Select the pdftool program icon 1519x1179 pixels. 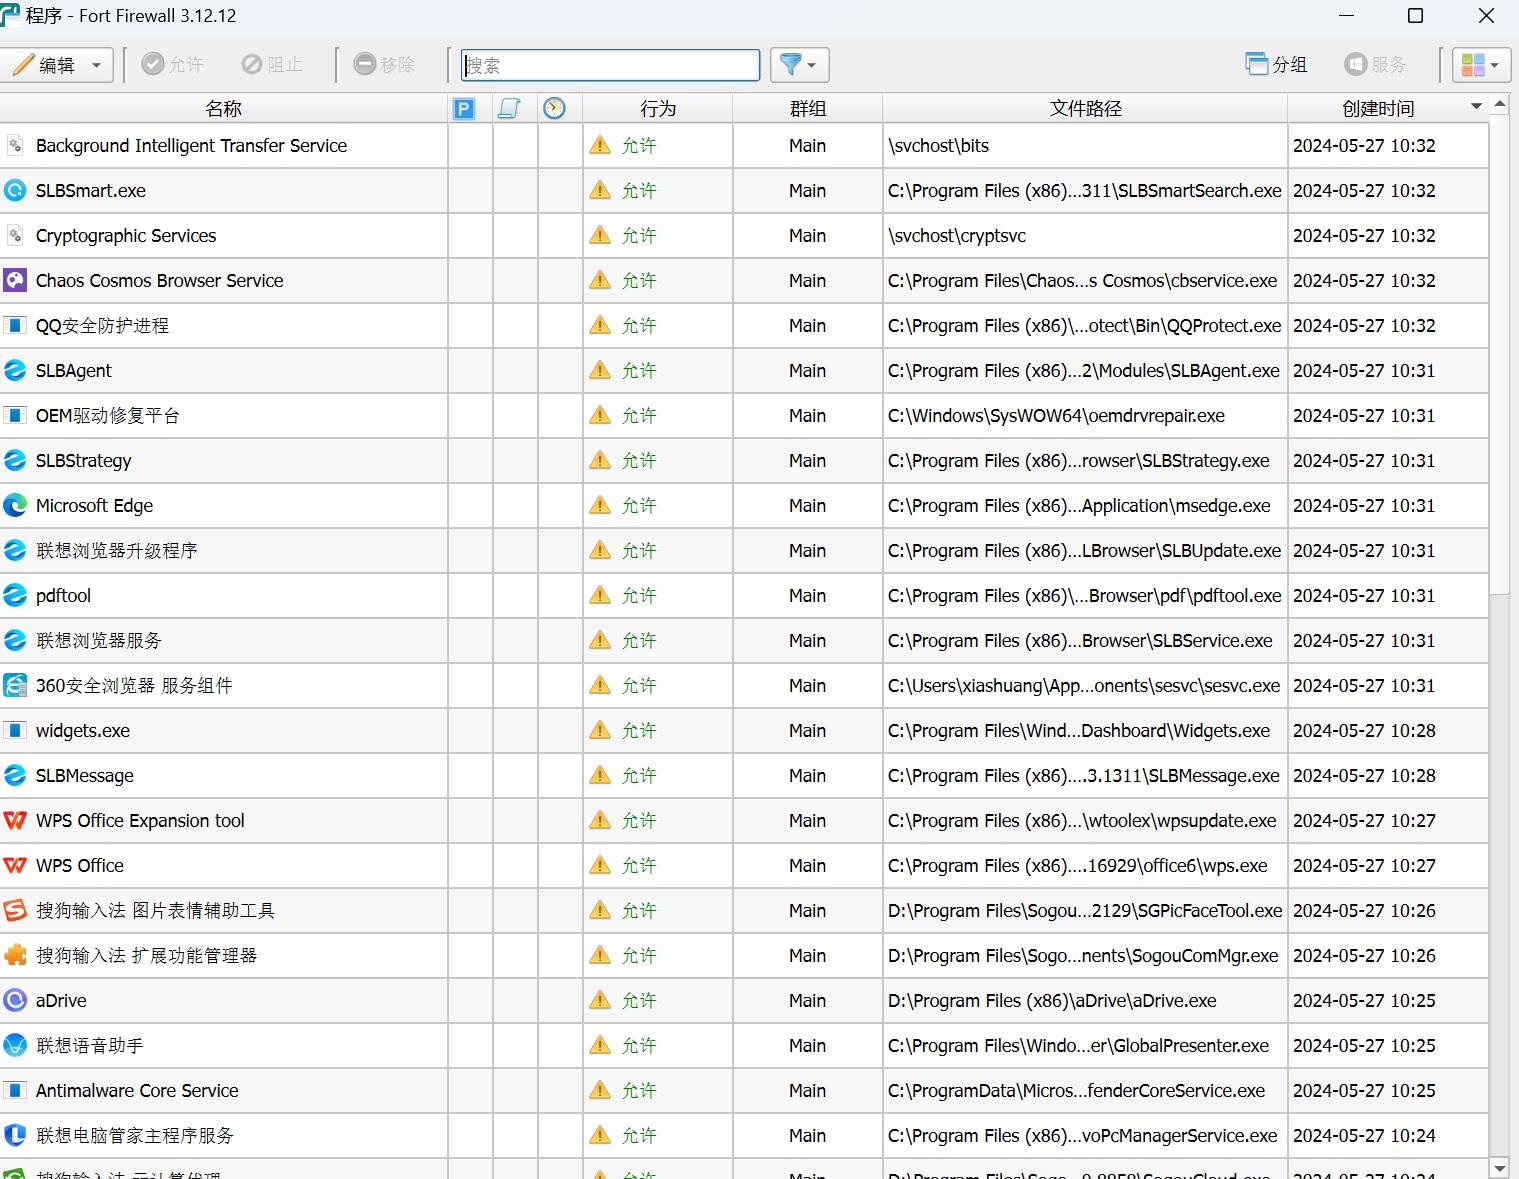coord(15,596)
